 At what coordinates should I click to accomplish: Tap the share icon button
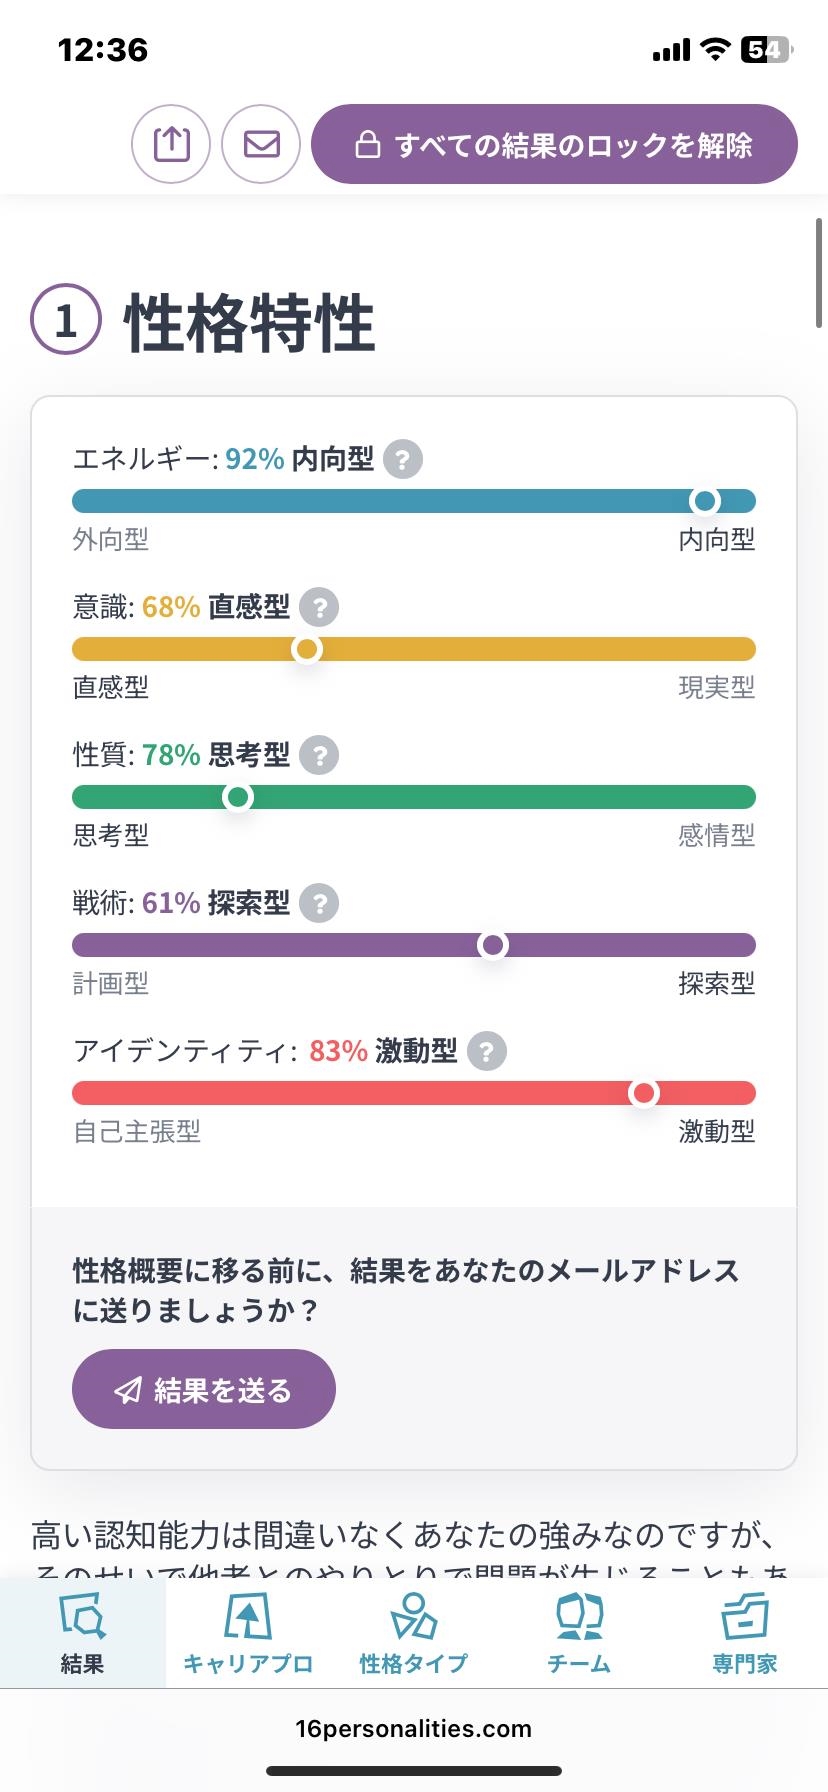[x=171, y=144]
